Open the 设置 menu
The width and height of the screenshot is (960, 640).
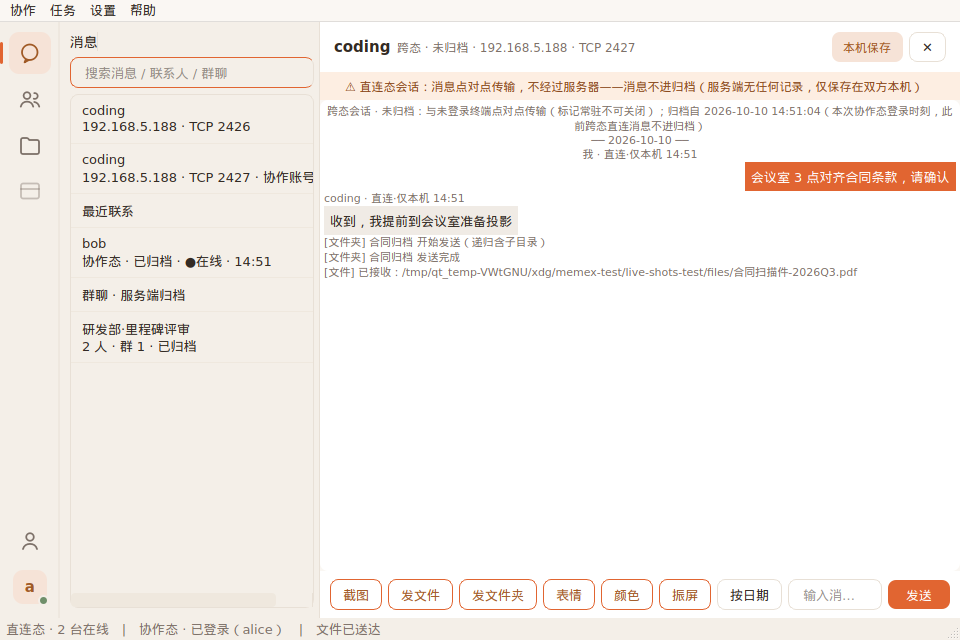click(102, 10)
